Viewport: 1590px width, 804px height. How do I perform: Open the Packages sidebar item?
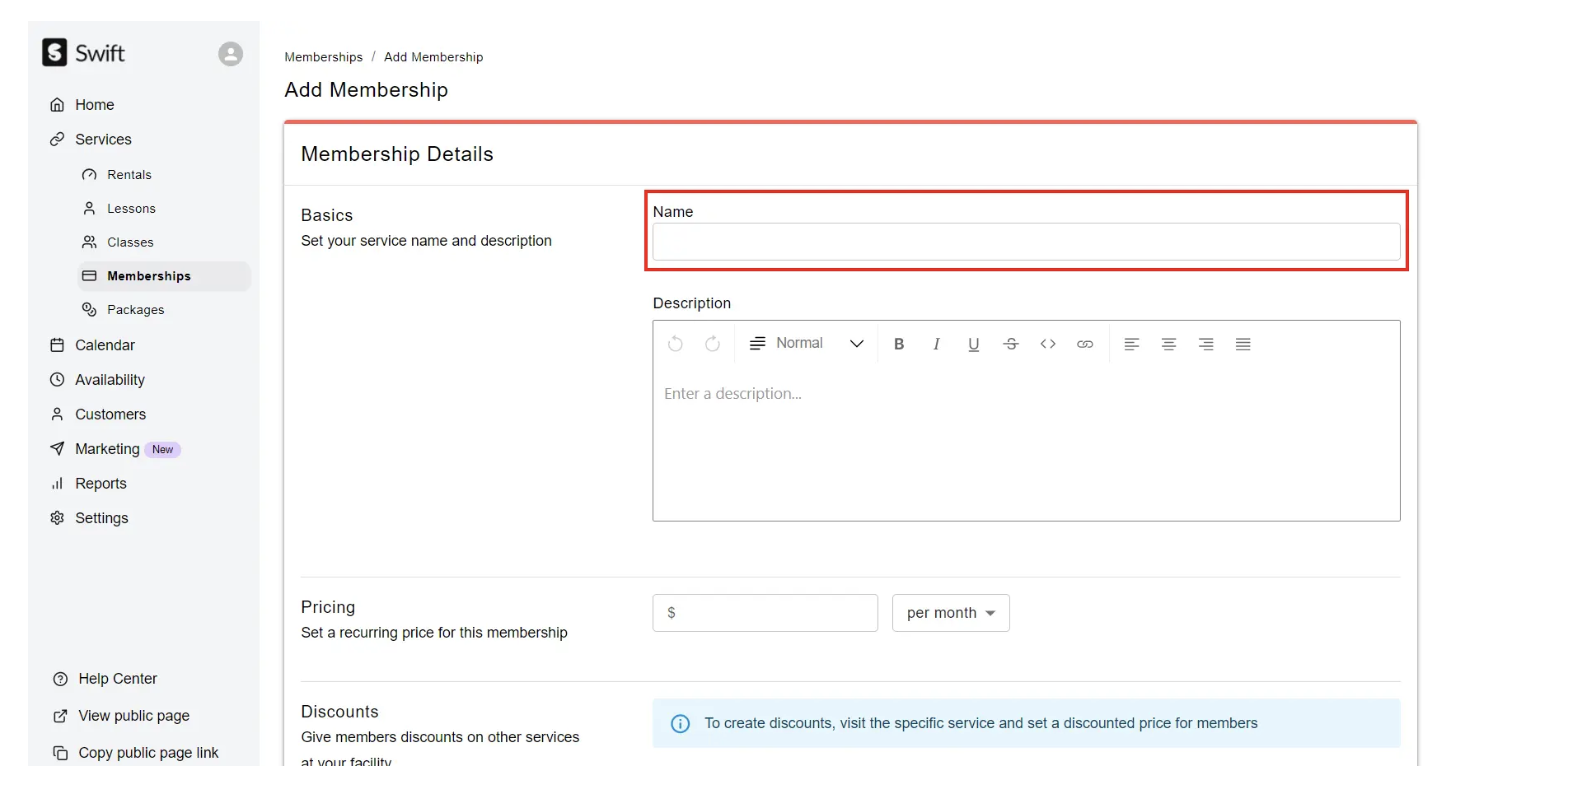pos(136,310)
